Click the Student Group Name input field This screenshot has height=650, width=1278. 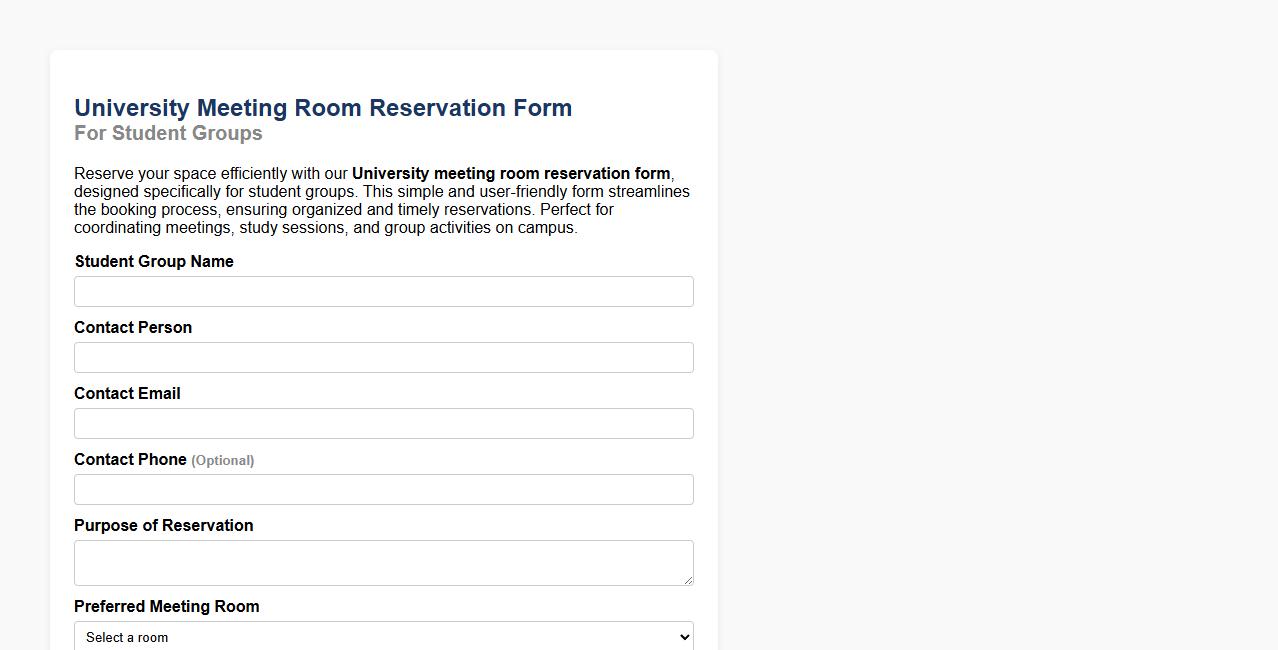click(x=383, y=291)
